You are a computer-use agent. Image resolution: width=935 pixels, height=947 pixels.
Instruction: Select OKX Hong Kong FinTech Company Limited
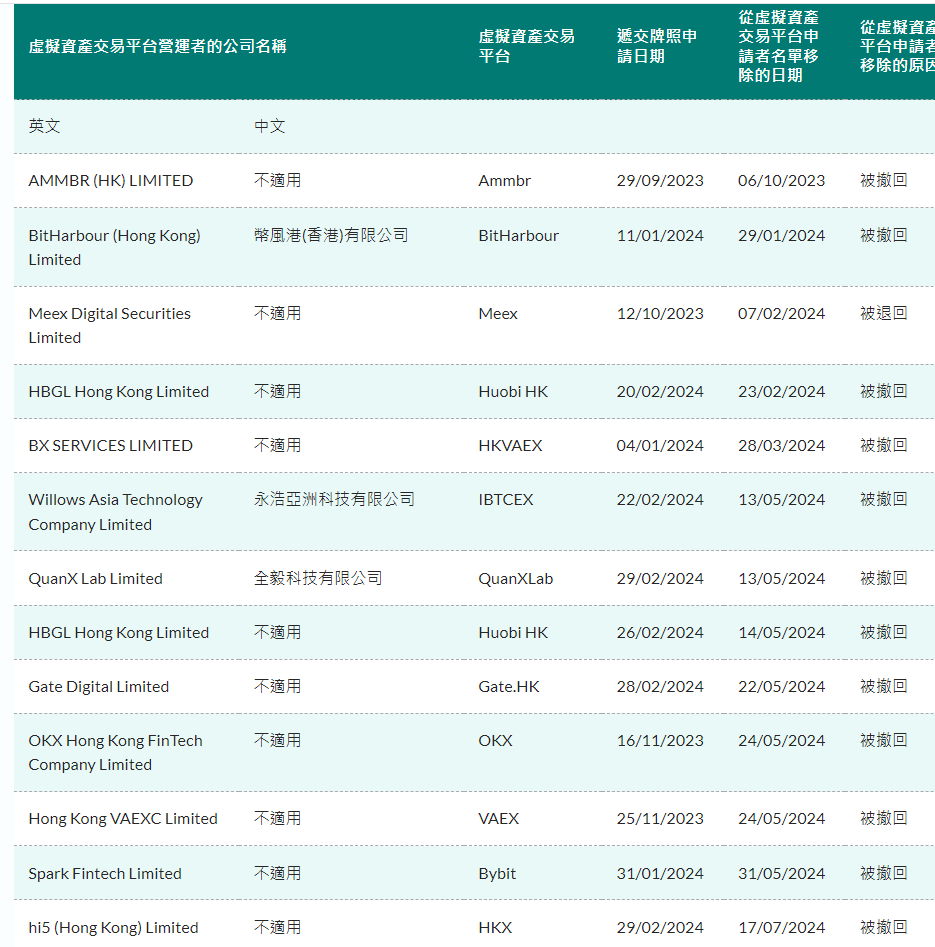pyautogui.click(x=115, y=752)
